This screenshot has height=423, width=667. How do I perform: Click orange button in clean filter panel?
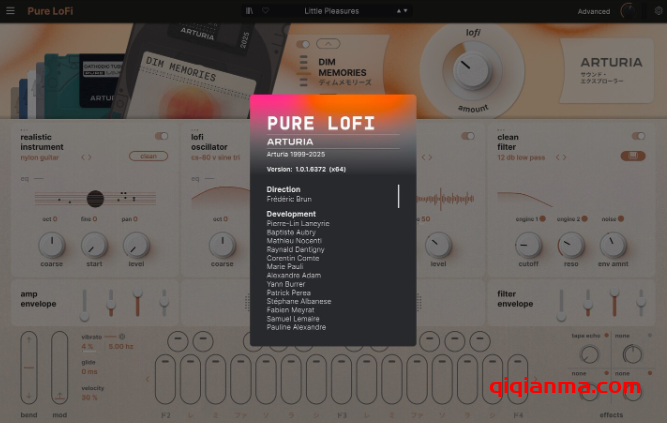coord(633,156)
